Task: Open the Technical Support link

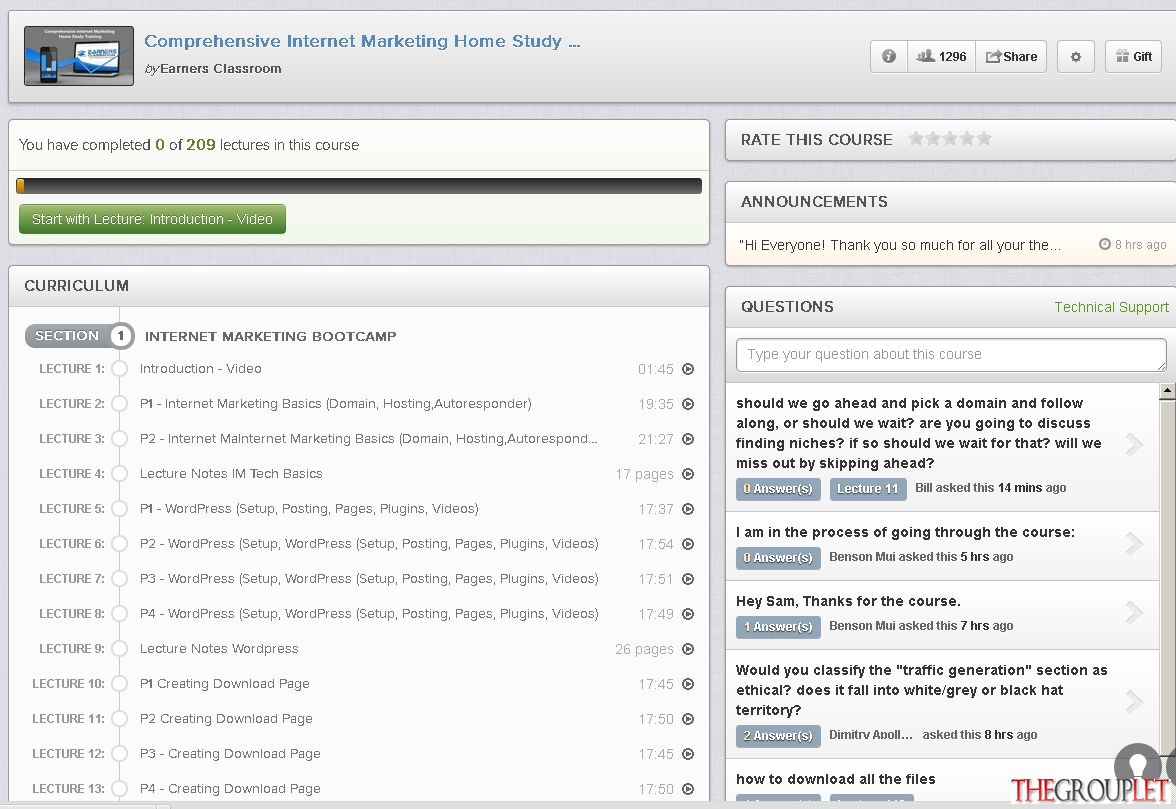Action: pos(1111,307)
